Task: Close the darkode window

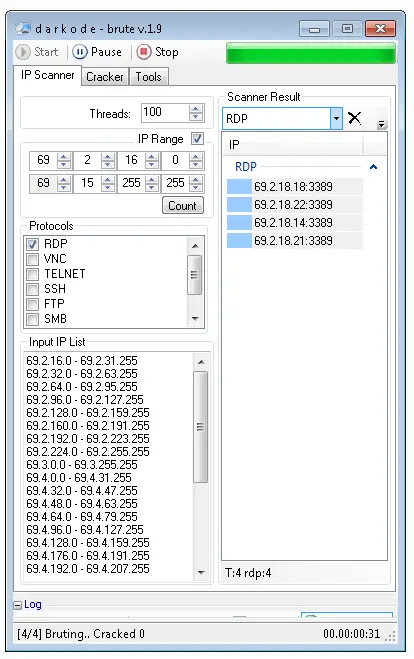Action: [380, 29]
